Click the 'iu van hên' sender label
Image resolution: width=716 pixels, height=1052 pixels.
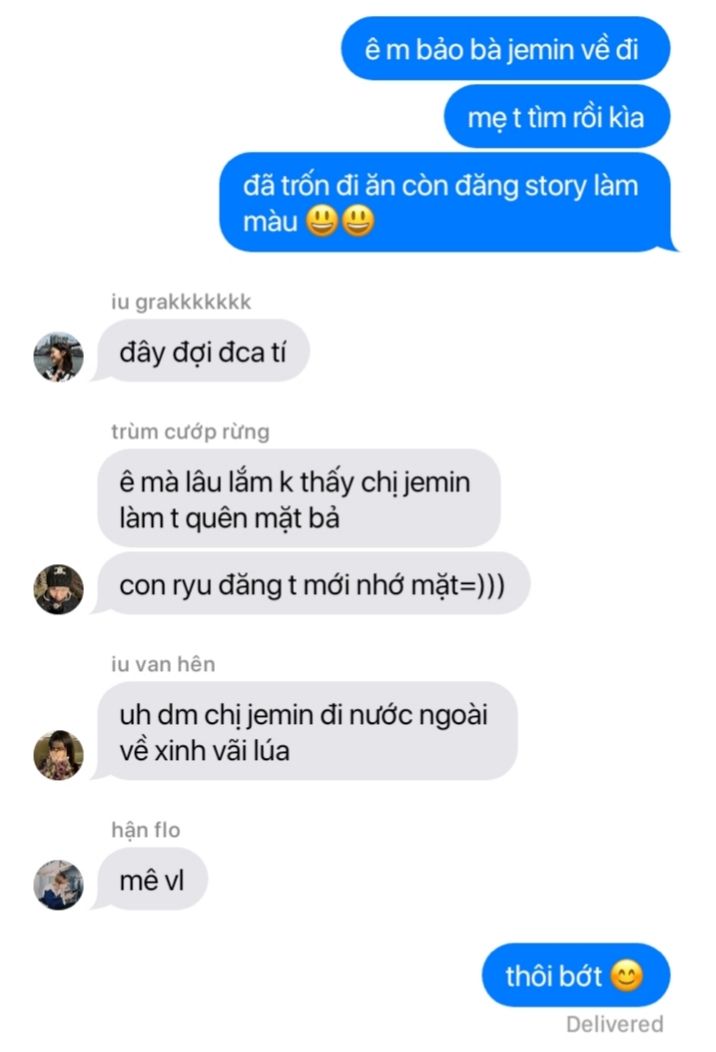[163, 664]
